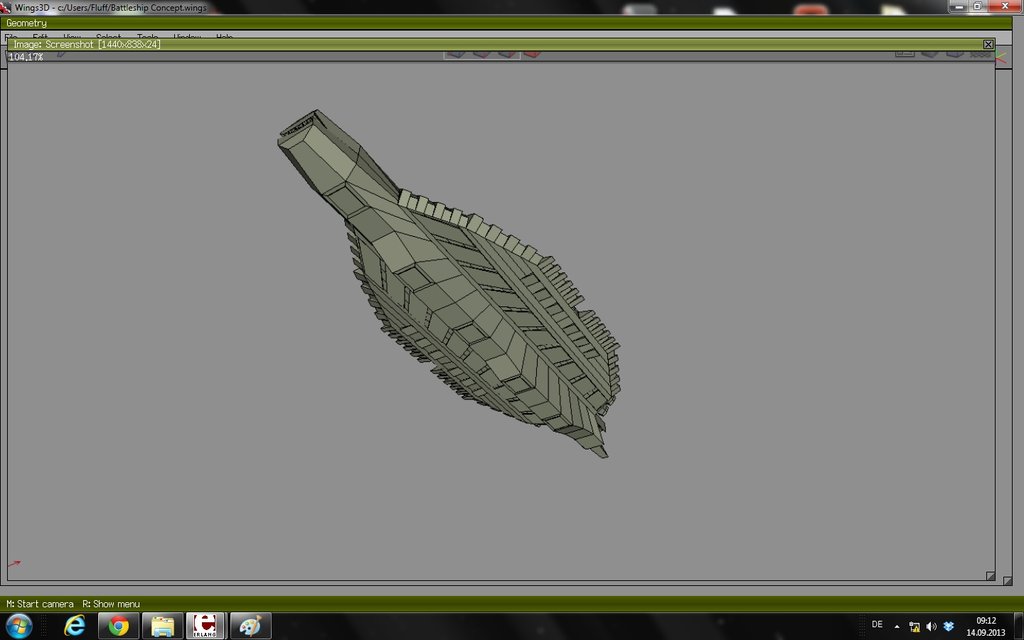Launch Internet Explorer from the taskbar
This screenshot has height=640, width=1024.
74,626
